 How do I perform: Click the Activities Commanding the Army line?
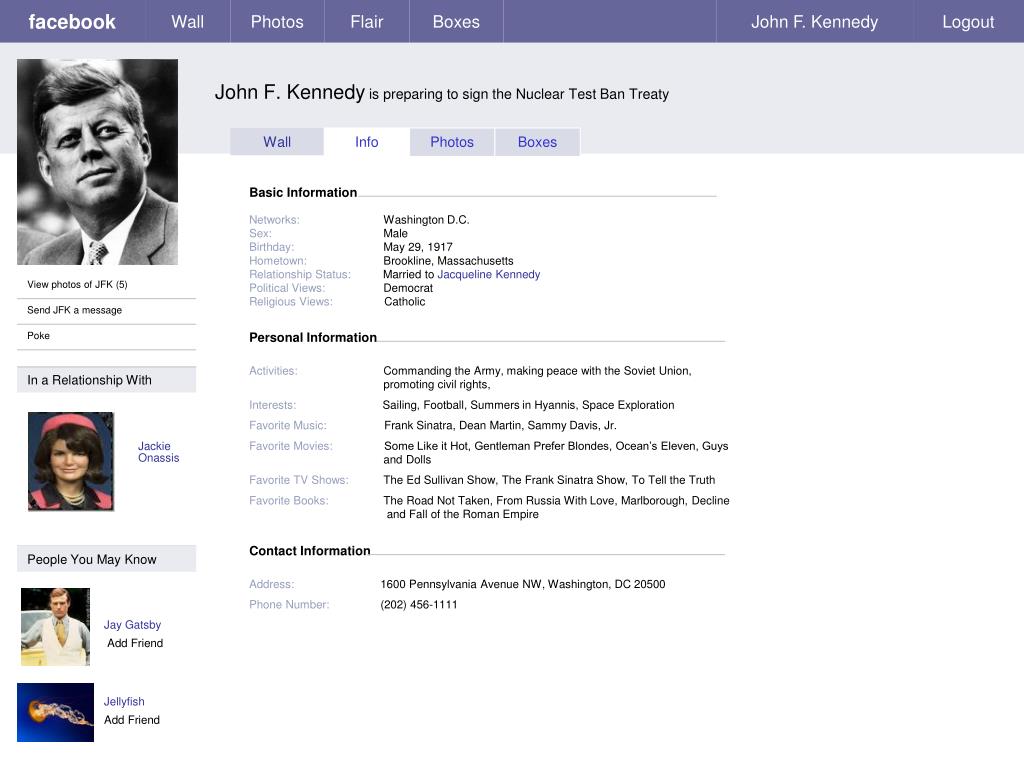537,377
